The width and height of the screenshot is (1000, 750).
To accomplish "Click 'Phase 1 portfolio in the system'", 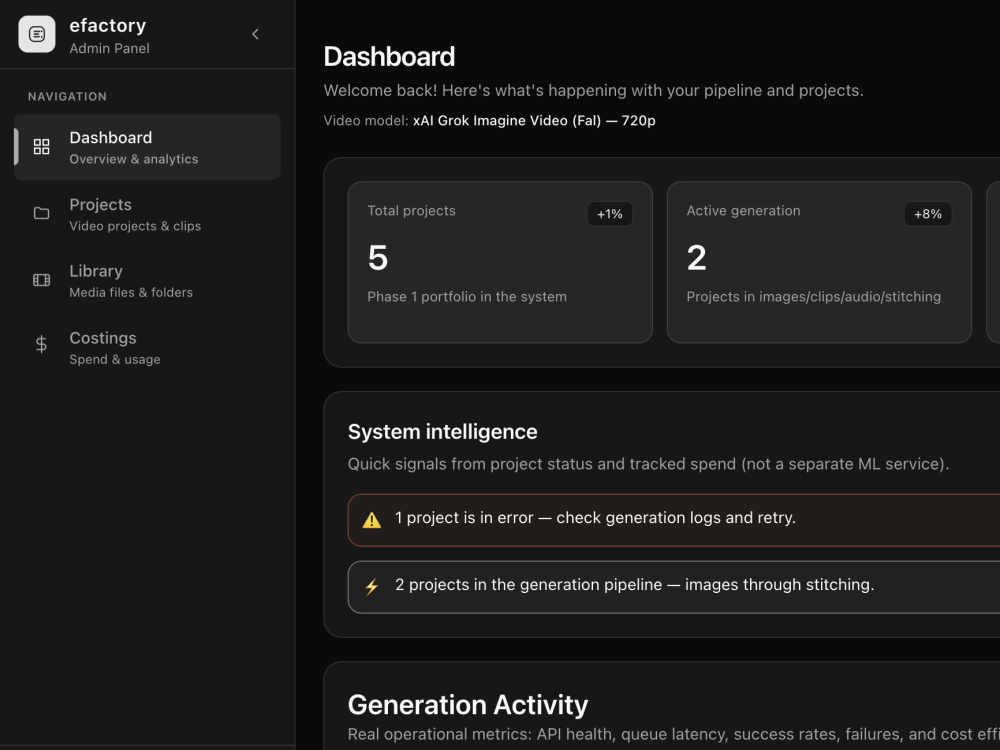I will (x=467, y=297).
